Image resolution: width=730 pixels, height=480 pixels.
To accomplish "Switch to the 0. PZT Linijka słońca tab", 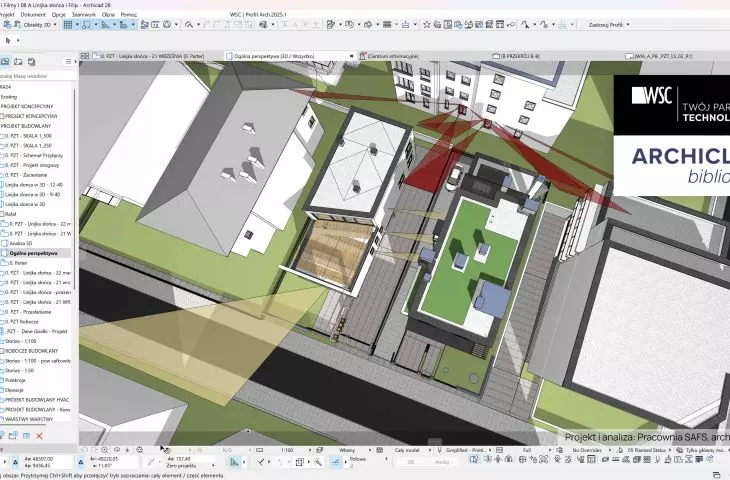I will tap(153, 56).
